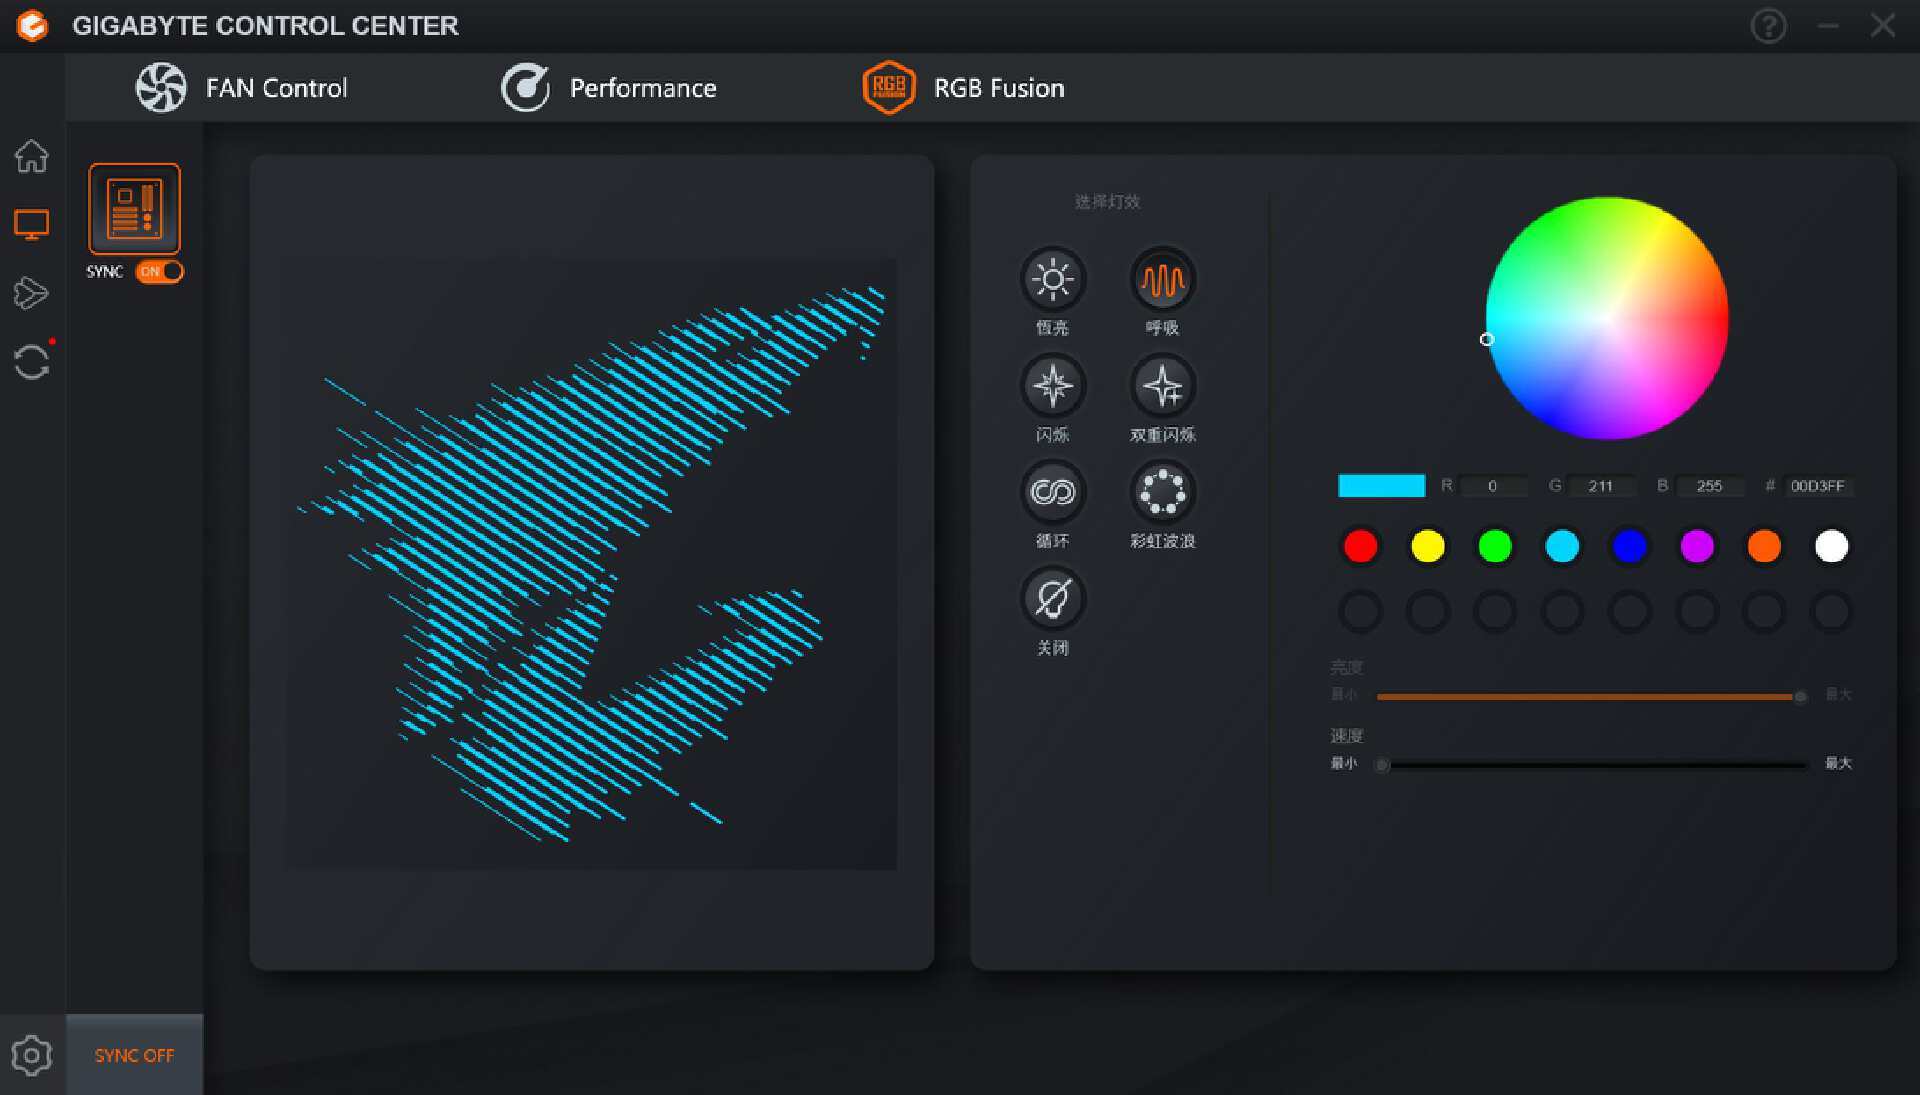Open the RGB Fusion tab
The image size is (1920, 1095).
tap(964, 88)
